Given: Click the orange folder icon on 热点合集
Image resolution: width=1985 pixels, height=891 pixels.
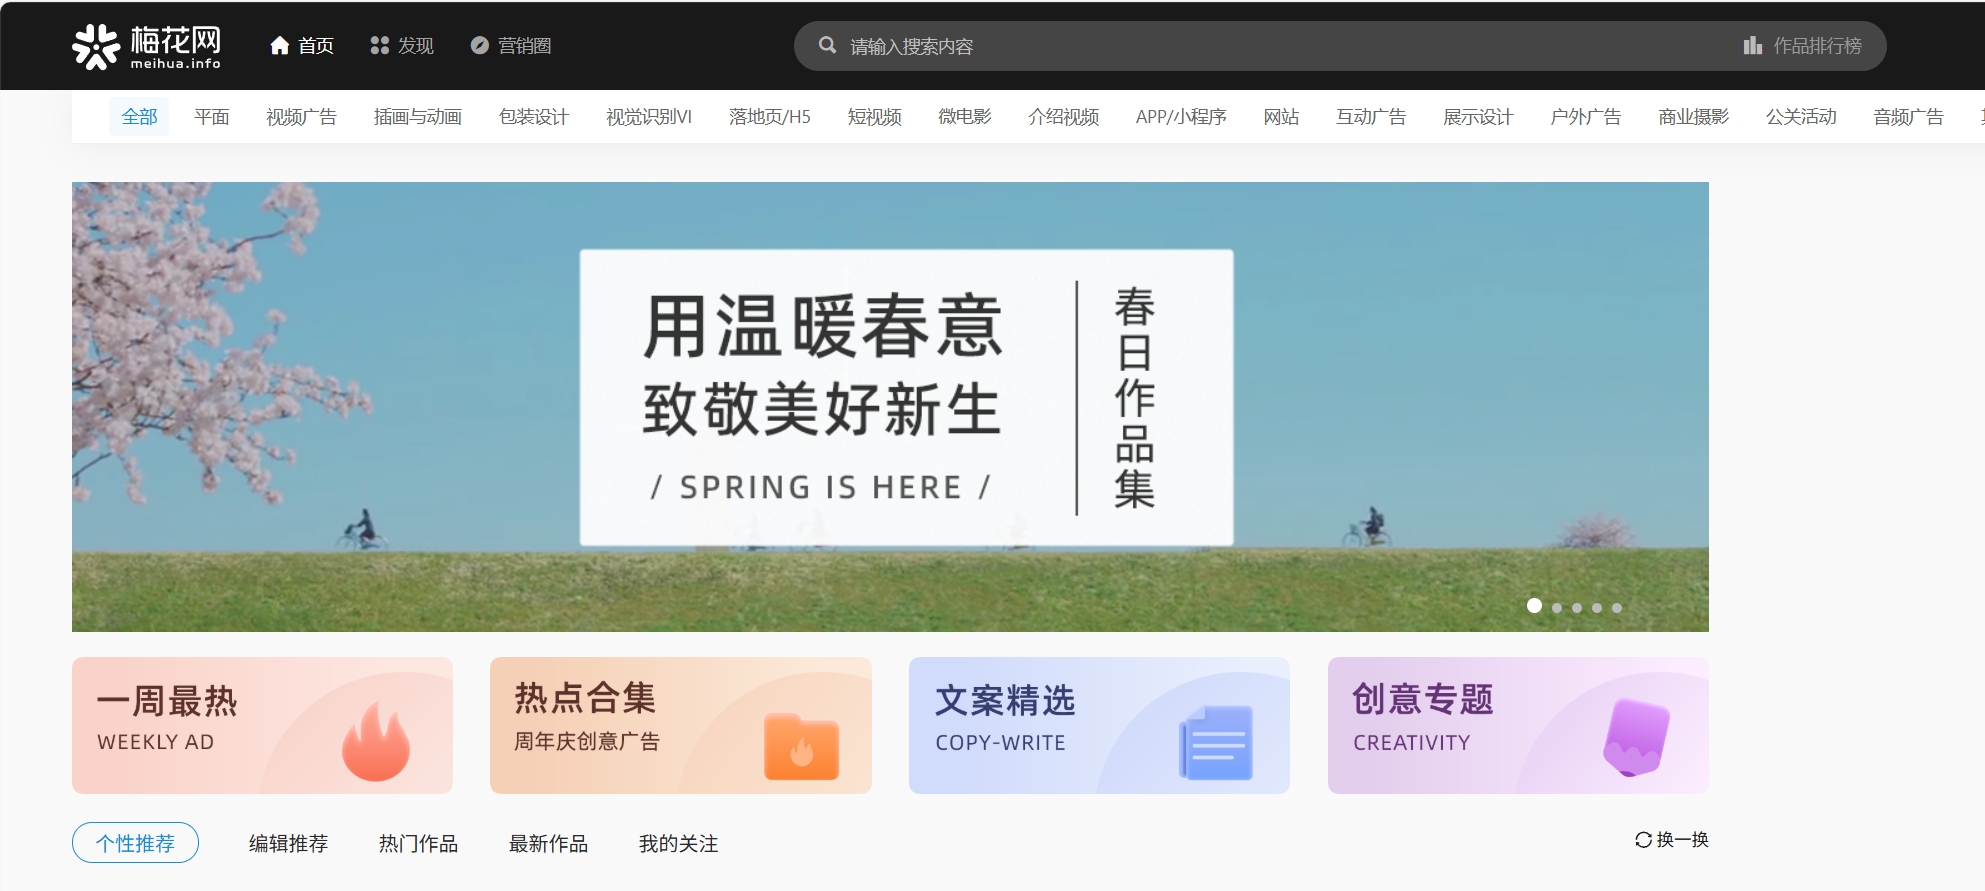Looking at the screenshot, I should tap(801, 747).
